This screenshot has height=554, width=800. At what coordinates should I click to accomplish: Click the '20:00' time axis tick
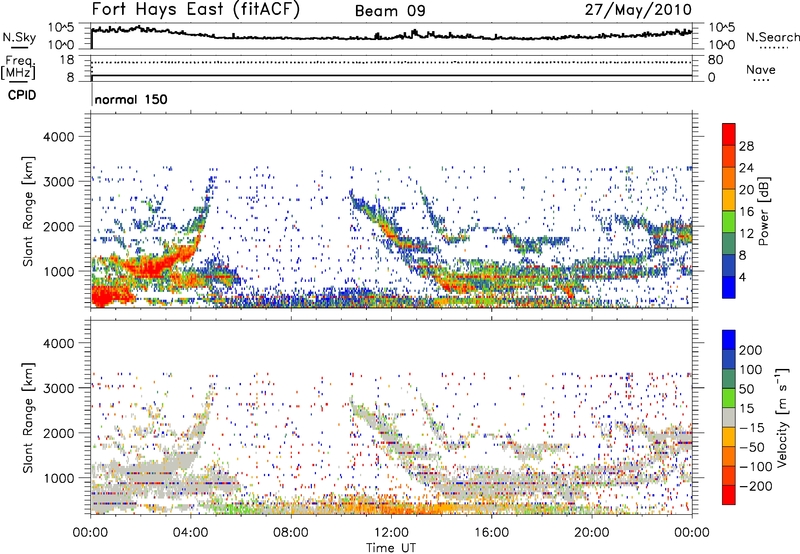point(592,533)
